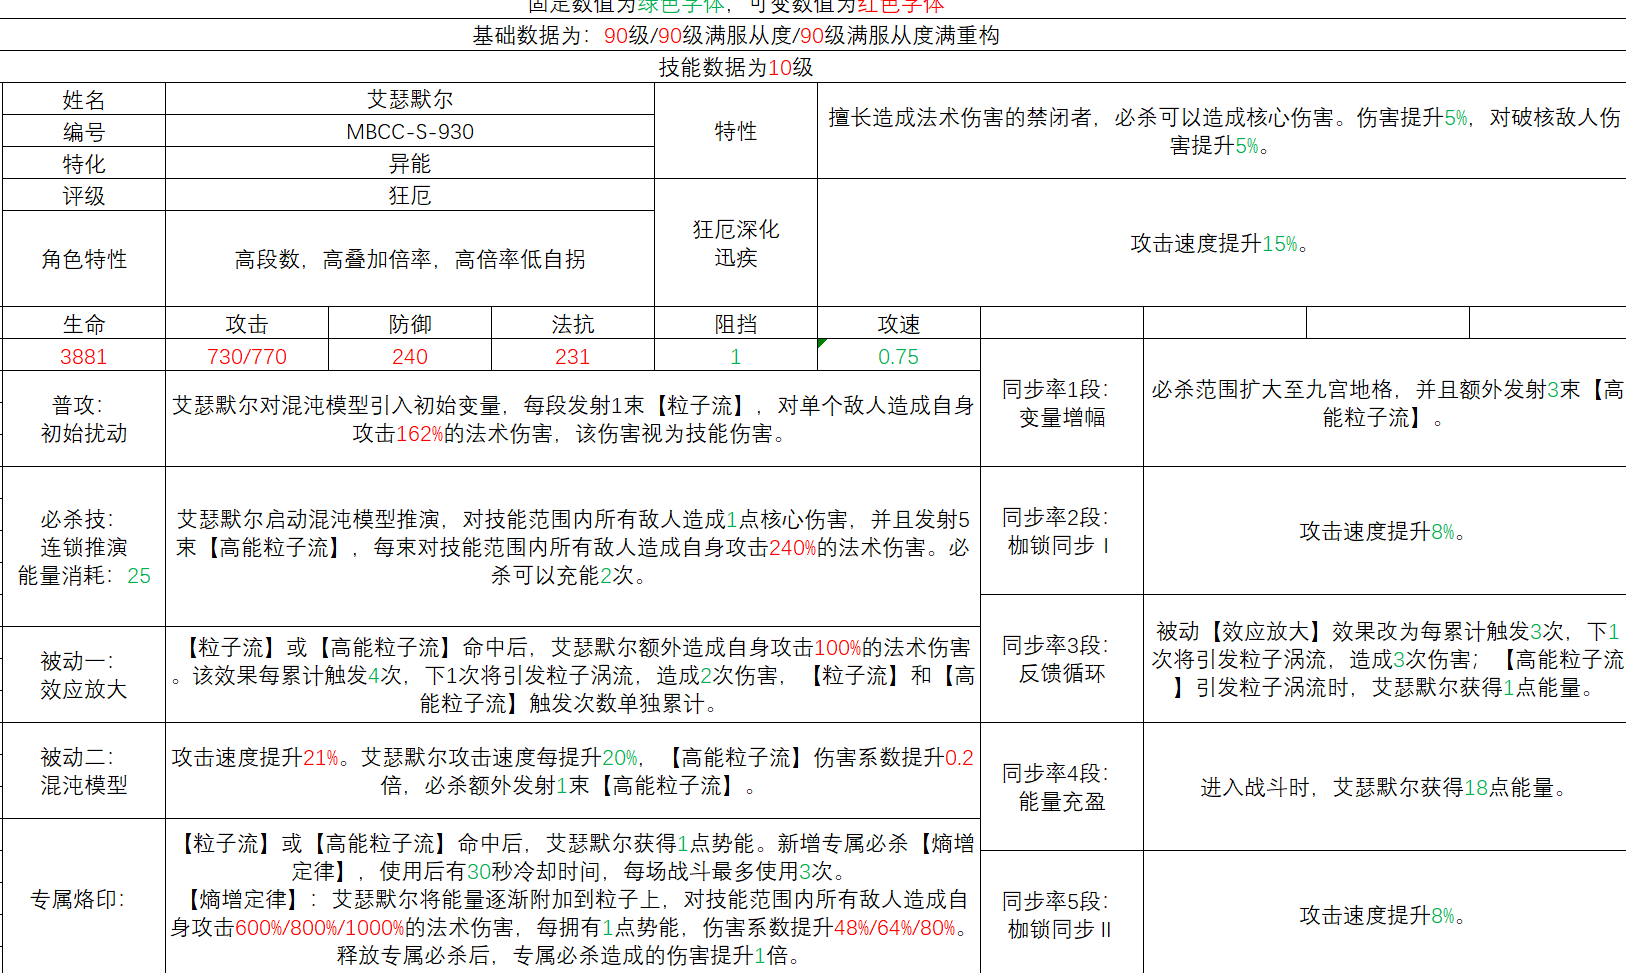Select the 异能 specialization cell
This screenshot has height=973, width=1626.
pos(410,163)
